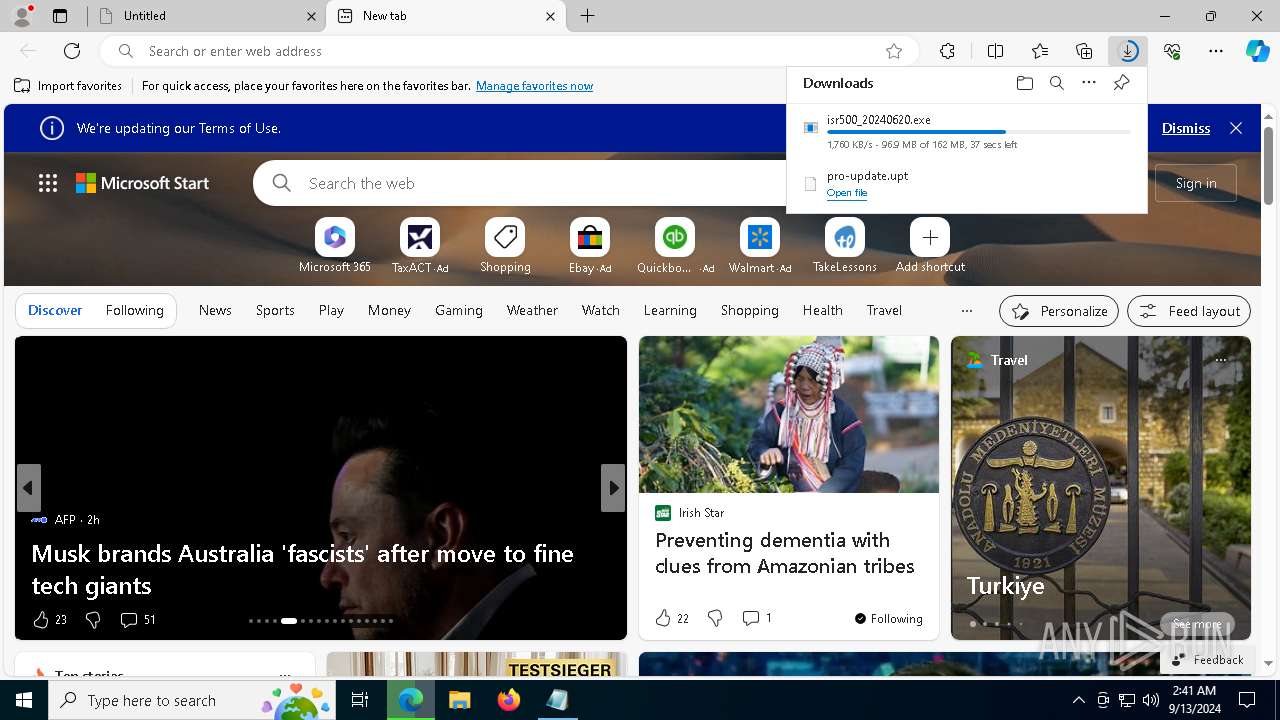Open the Turkiye travel card
This screenshot has width=1280, height=720.
1101,488
